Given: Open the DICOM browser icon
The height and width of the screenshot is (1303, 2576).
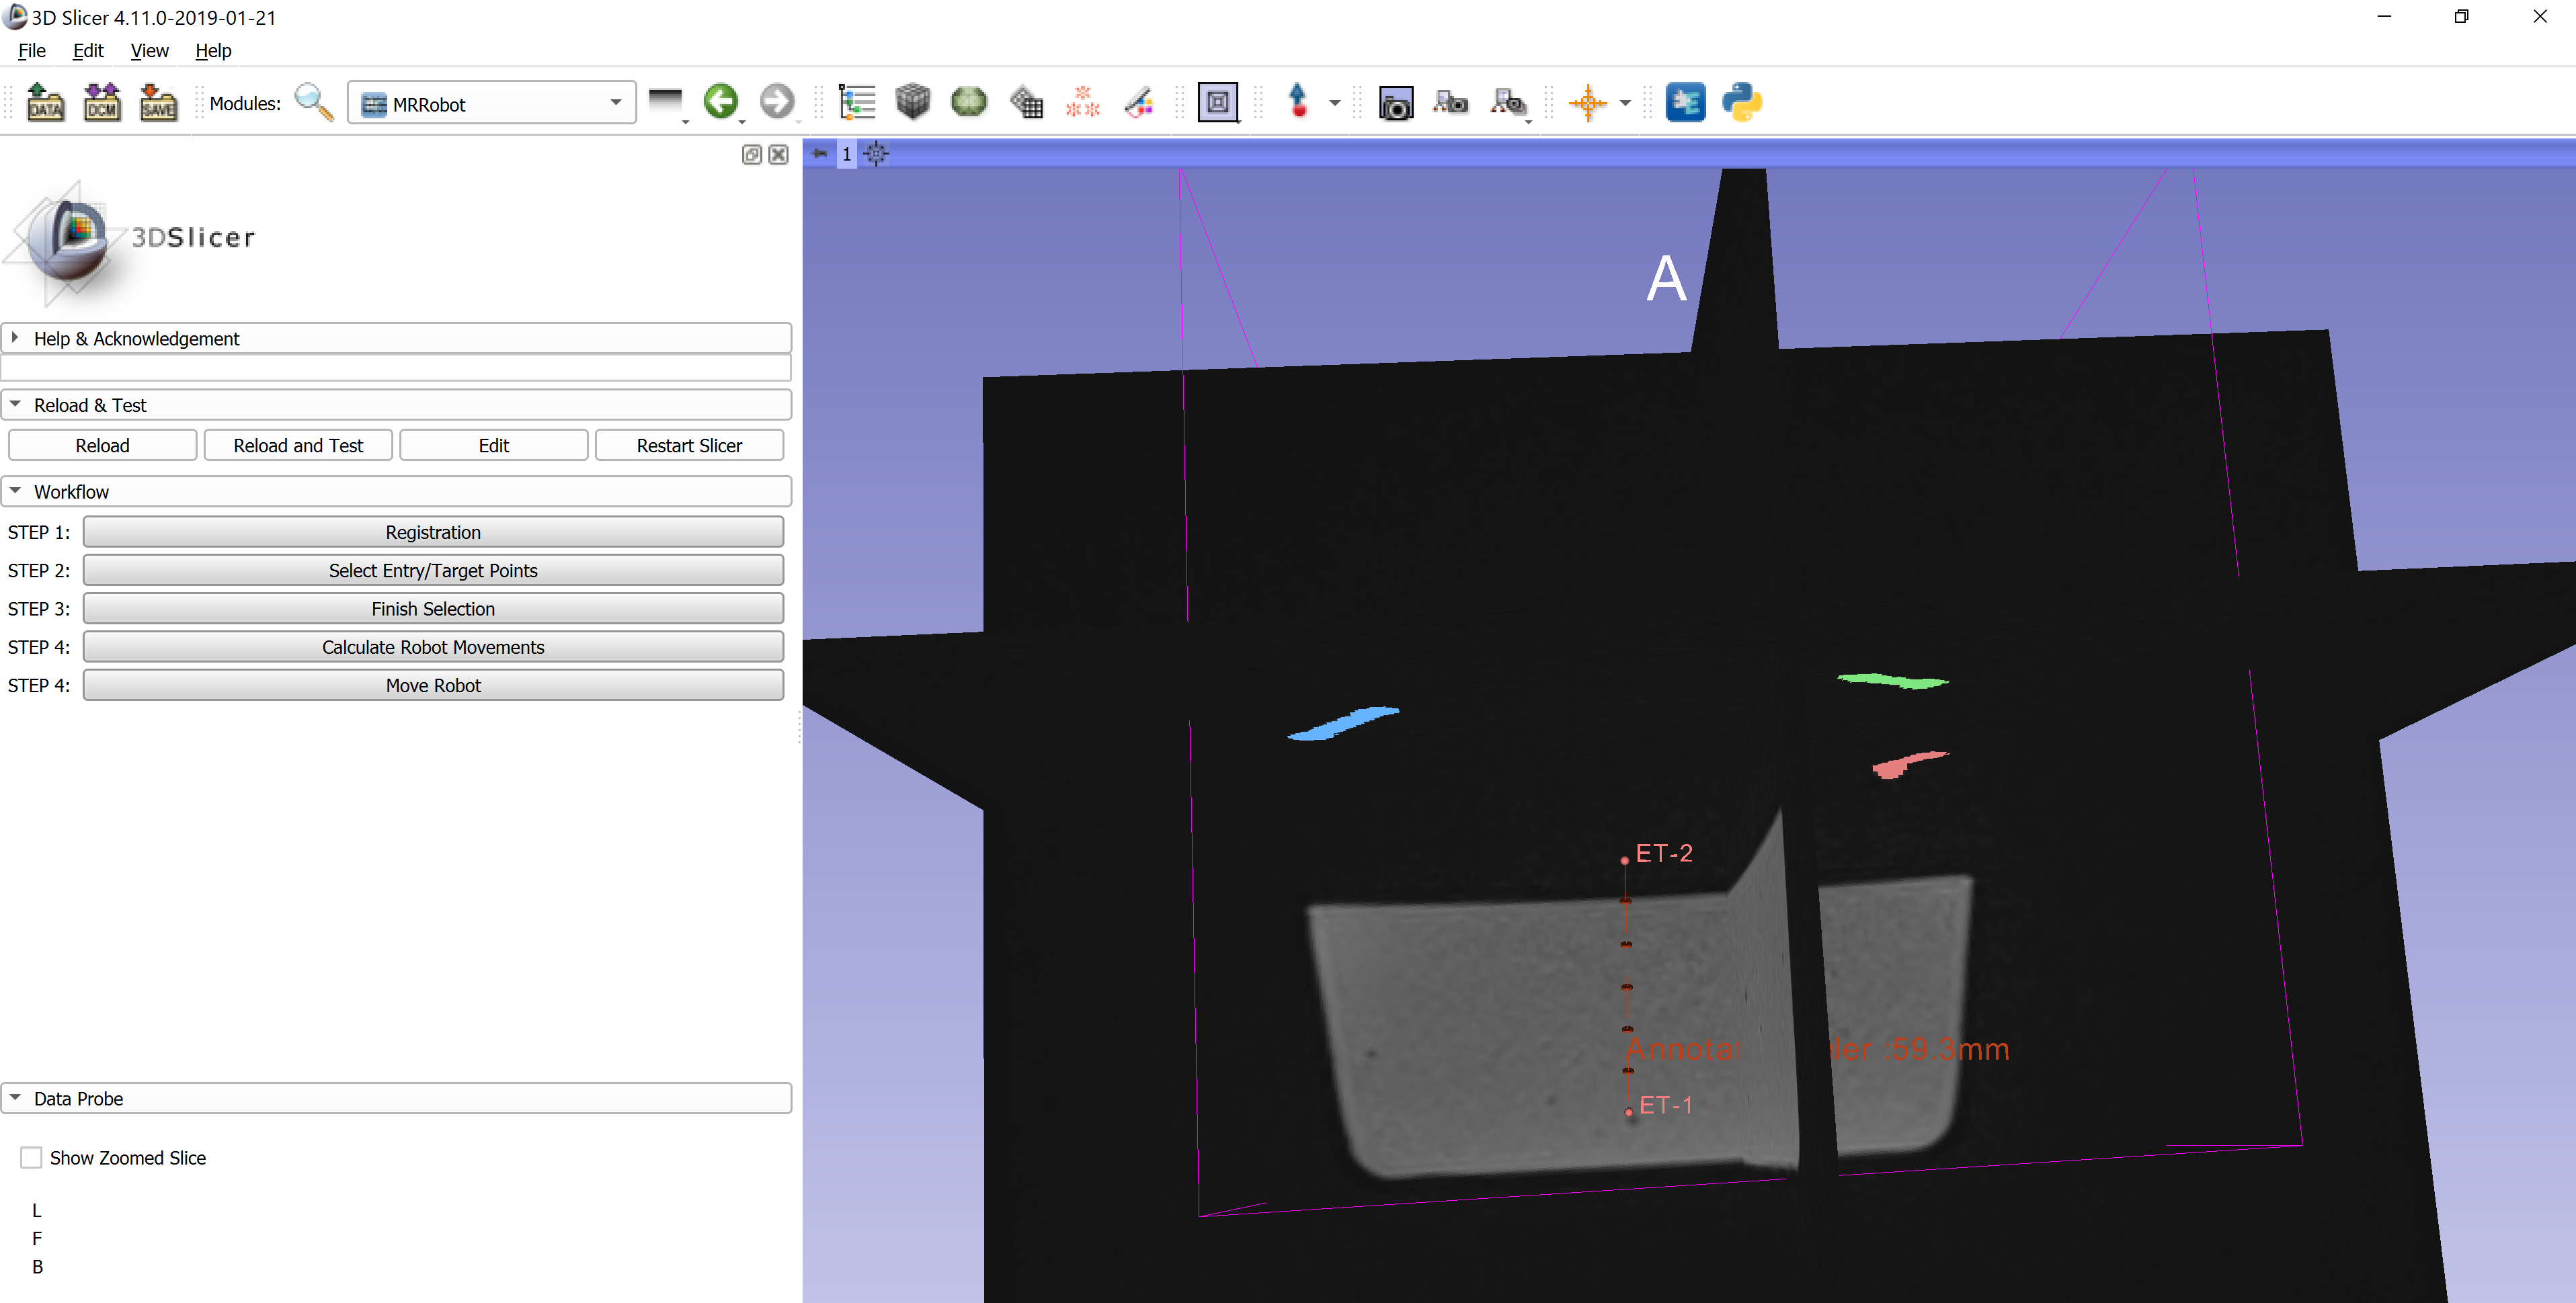Looking at the screenshot, I should (x=102, y=102).
